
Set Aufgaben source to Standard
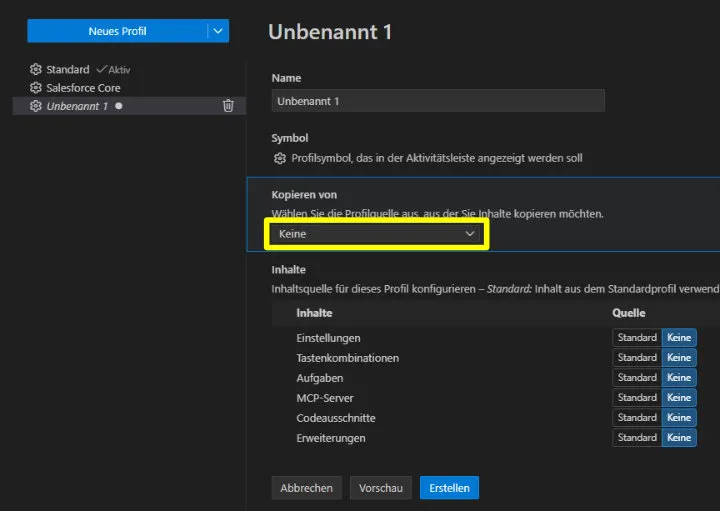tap(636, 378)
